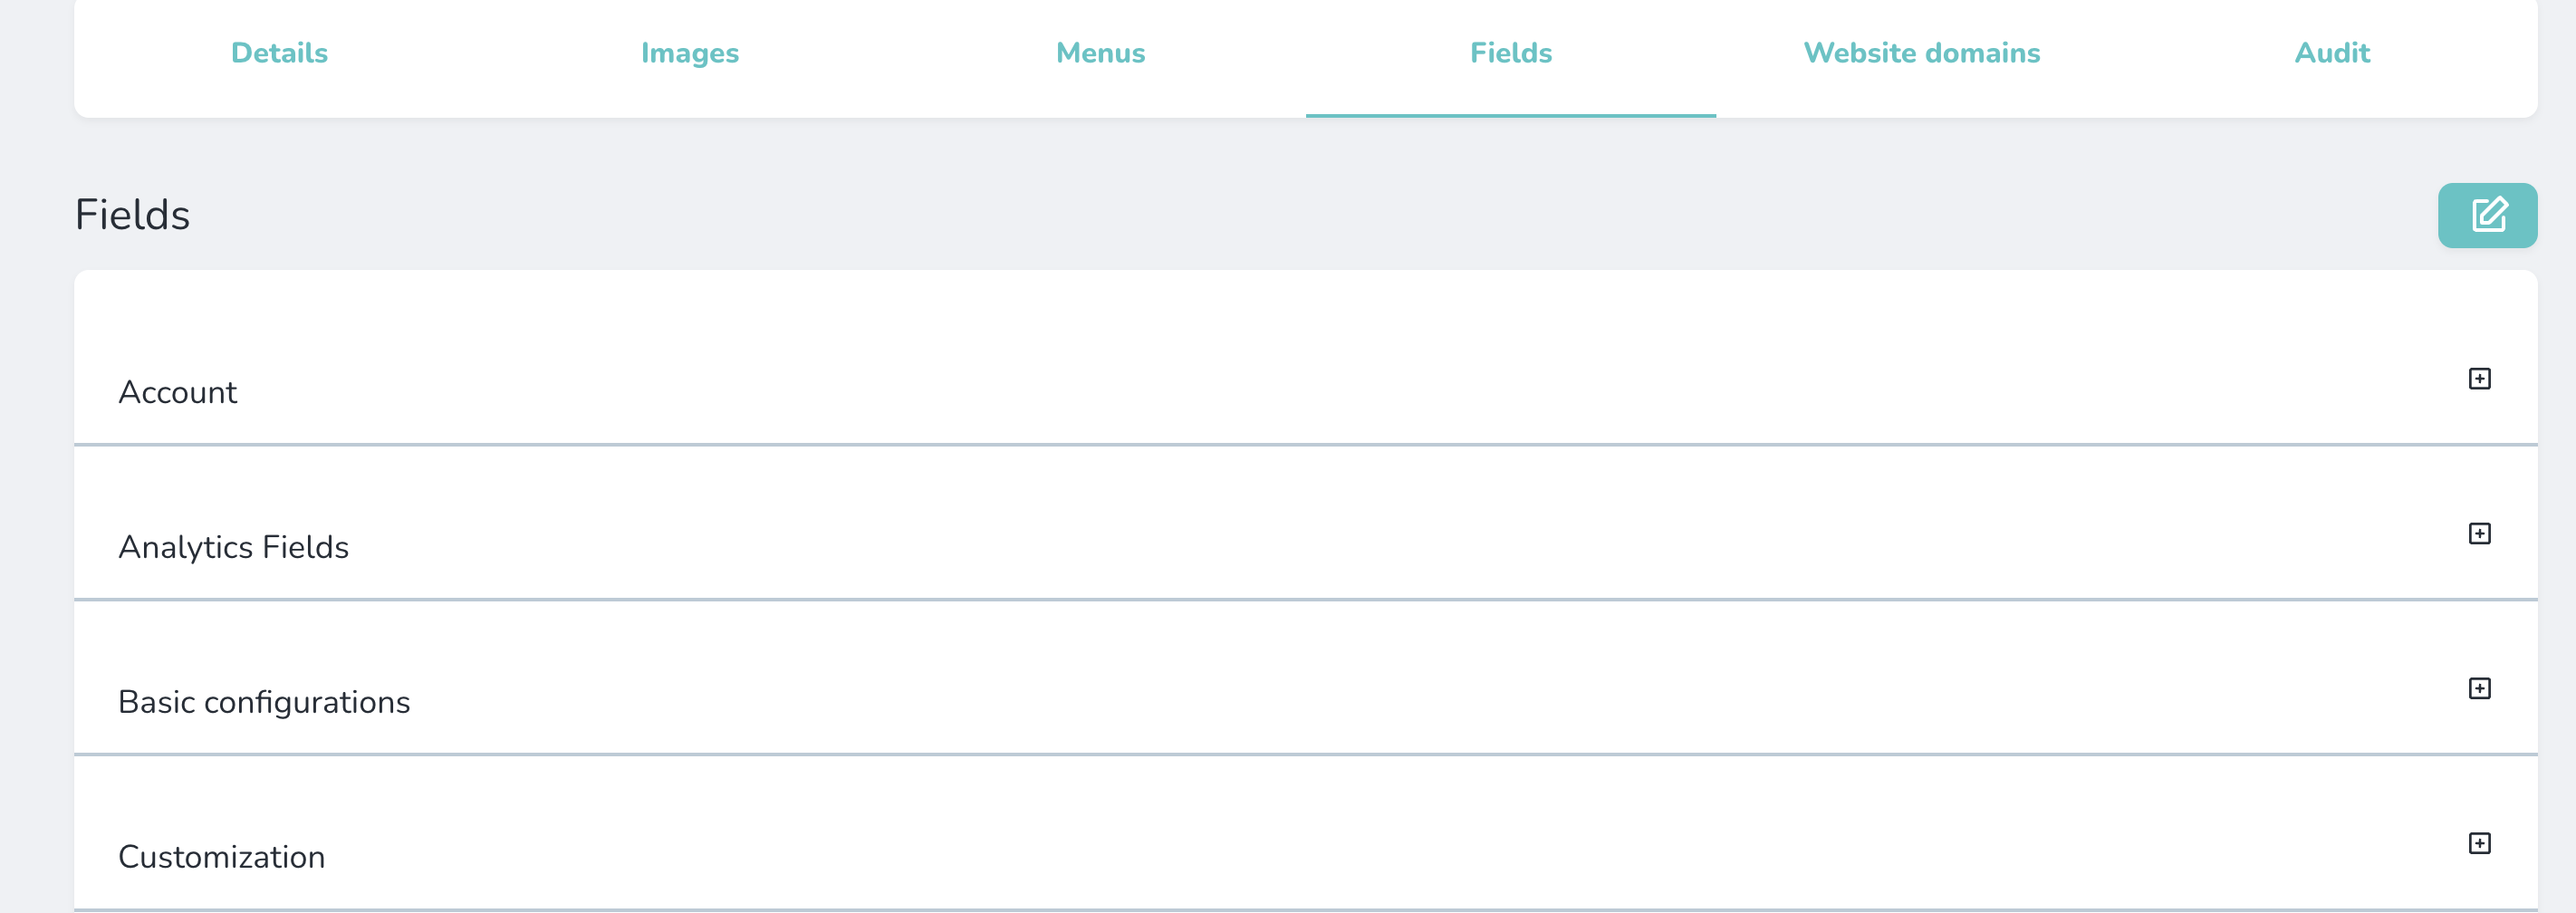
Task: Click the active underline beneath Fields tab
Action: (x=1510, y=116)
